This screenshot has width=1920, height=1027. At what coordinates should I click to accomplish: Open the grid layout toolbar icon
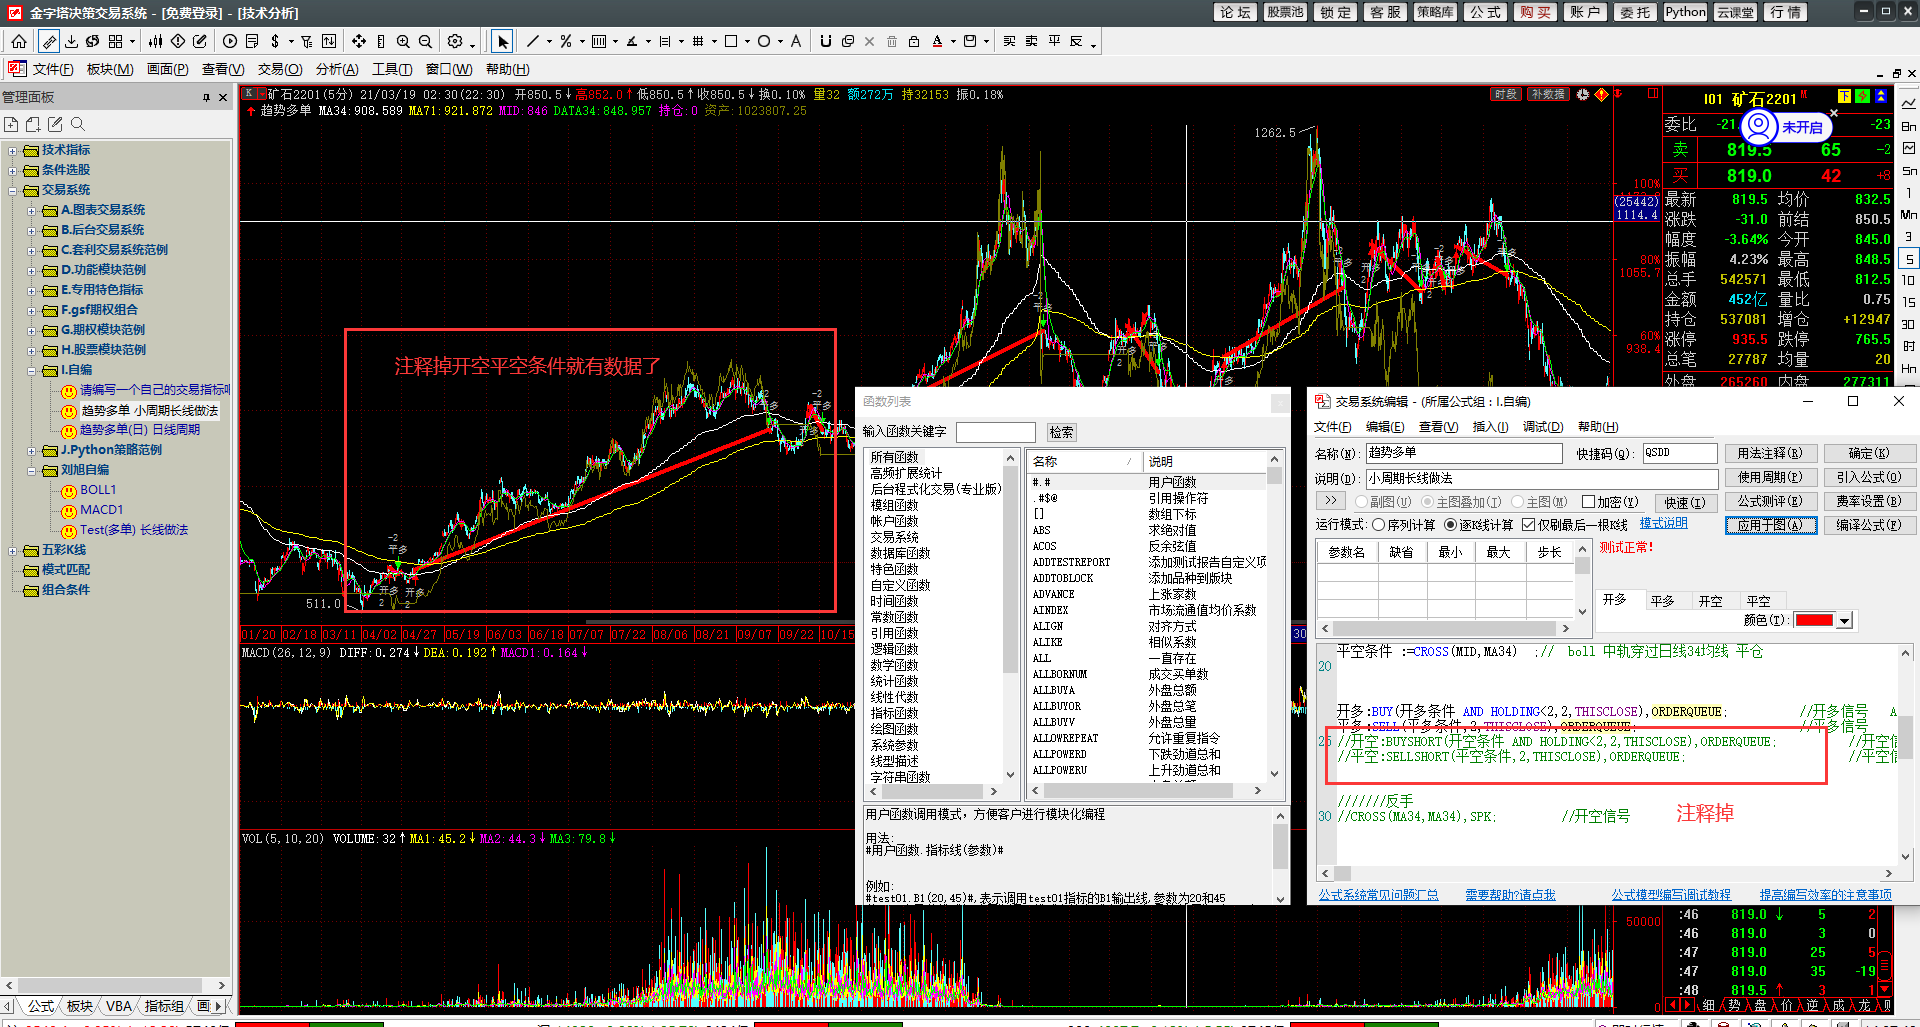tap(116, 41)
